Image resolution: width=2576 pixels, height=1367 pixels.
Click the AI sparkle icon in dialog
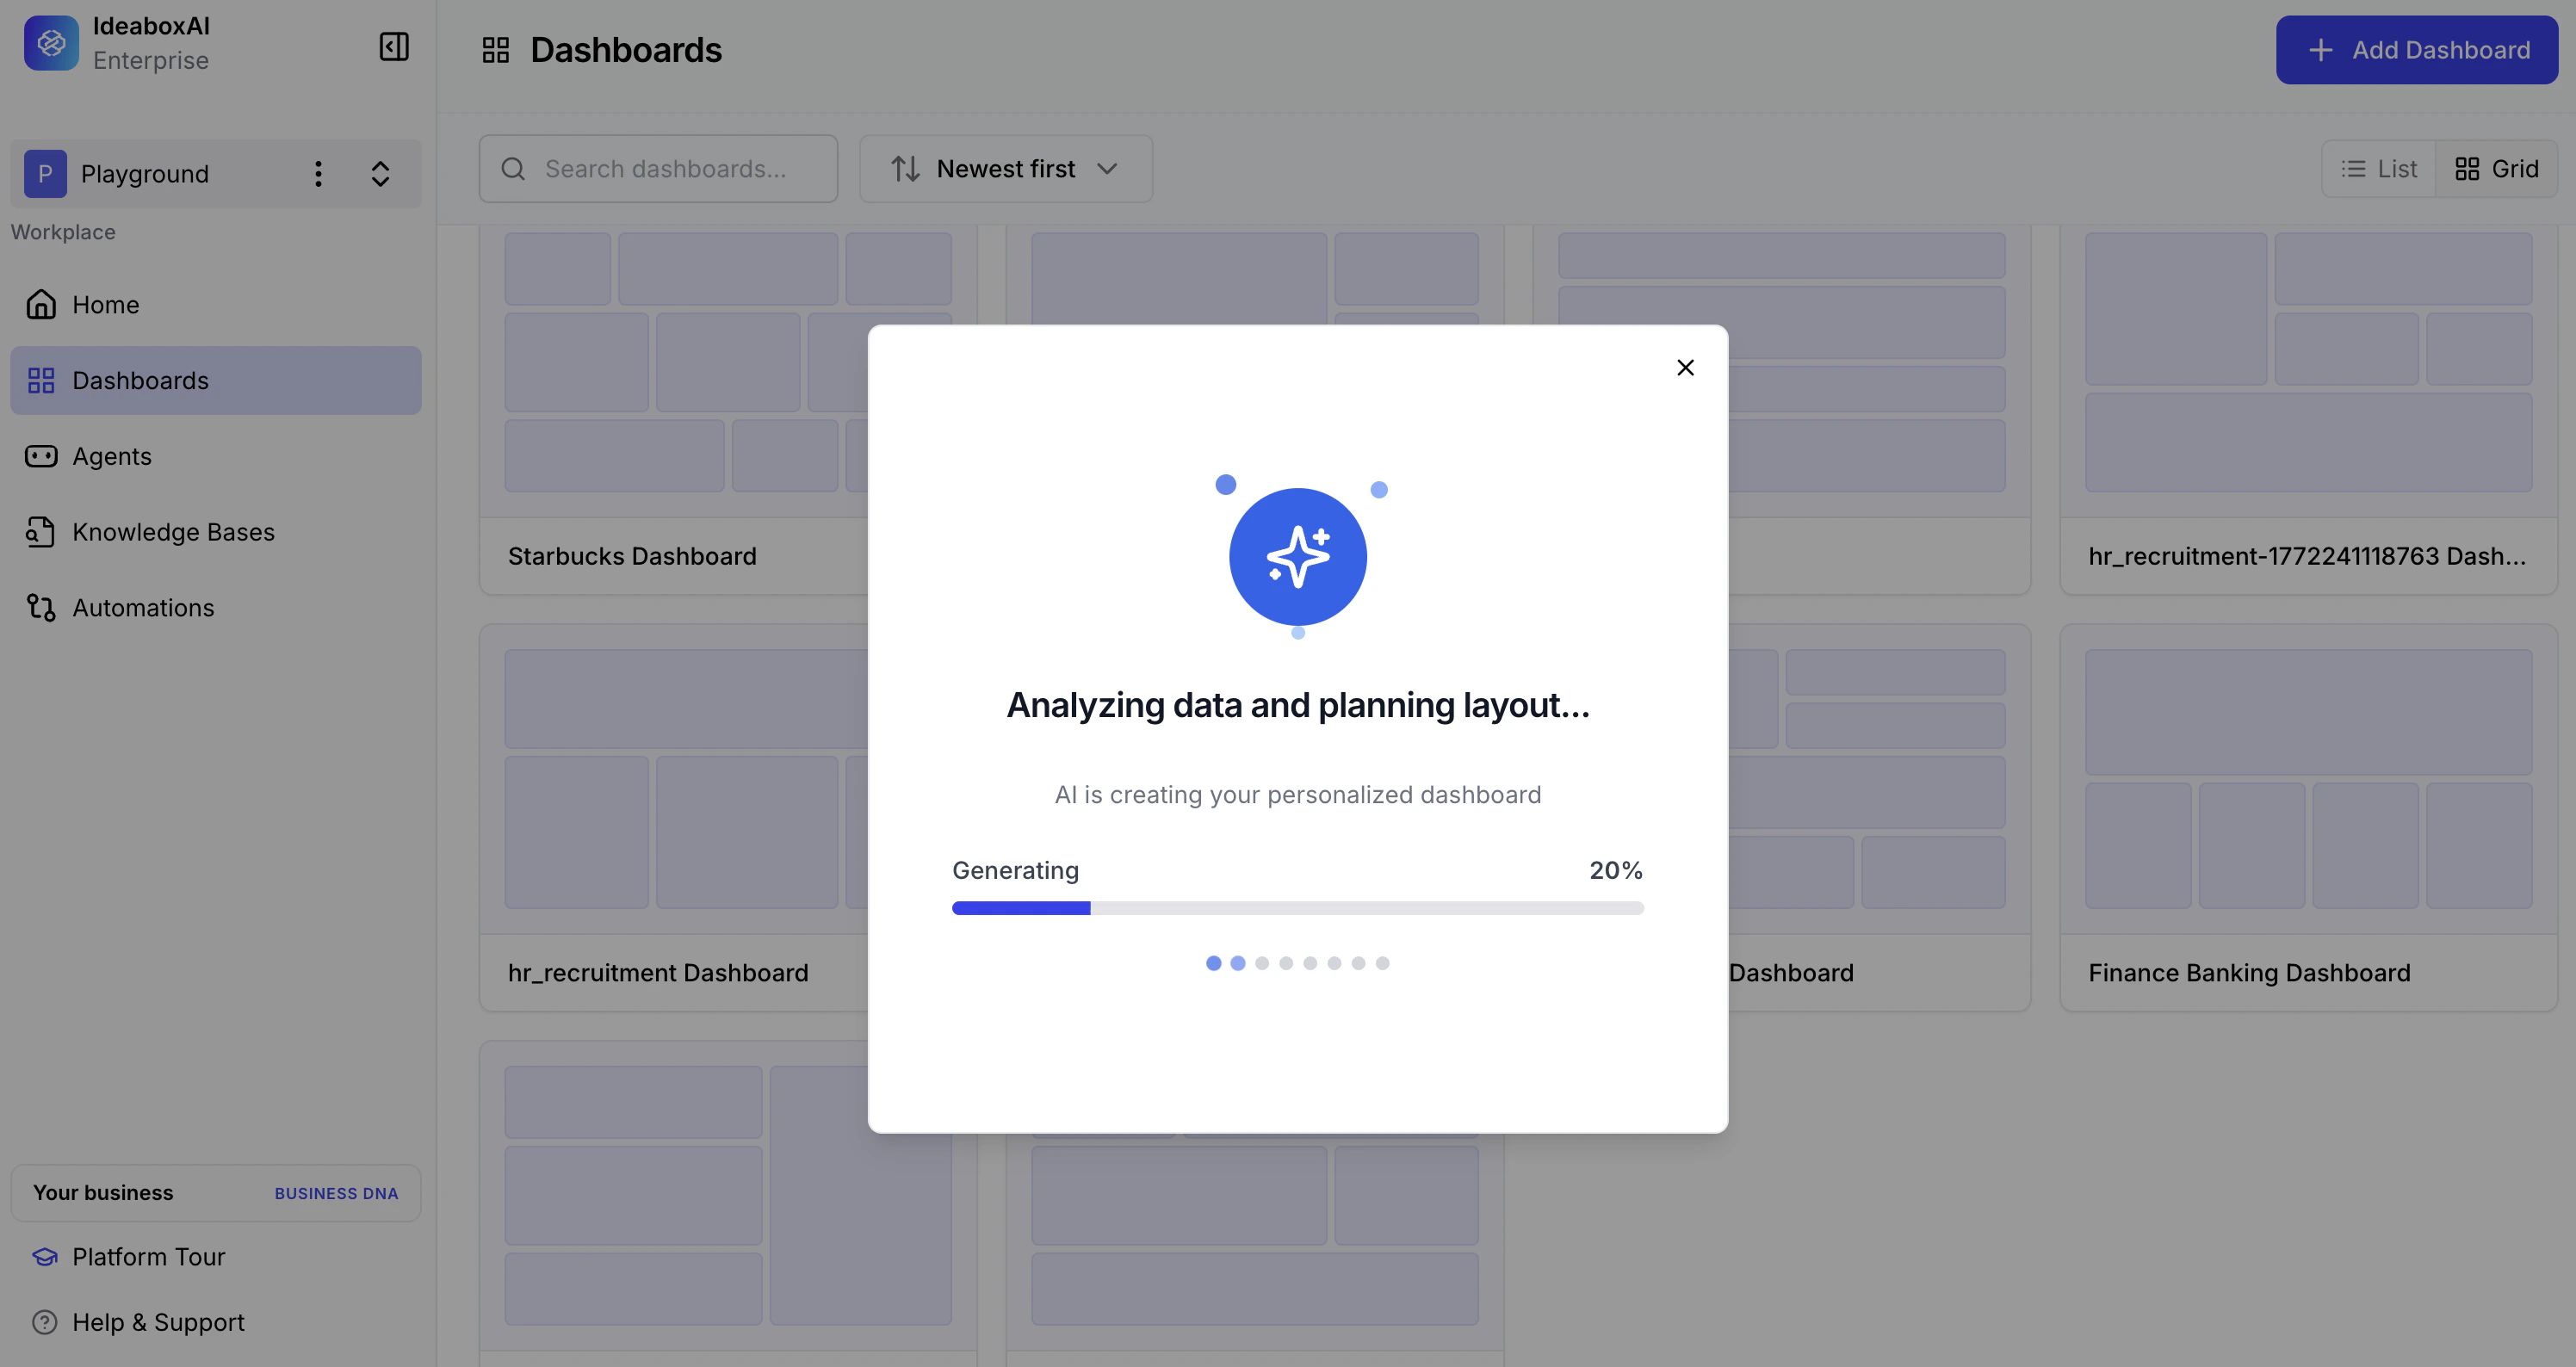point(1297,557)
